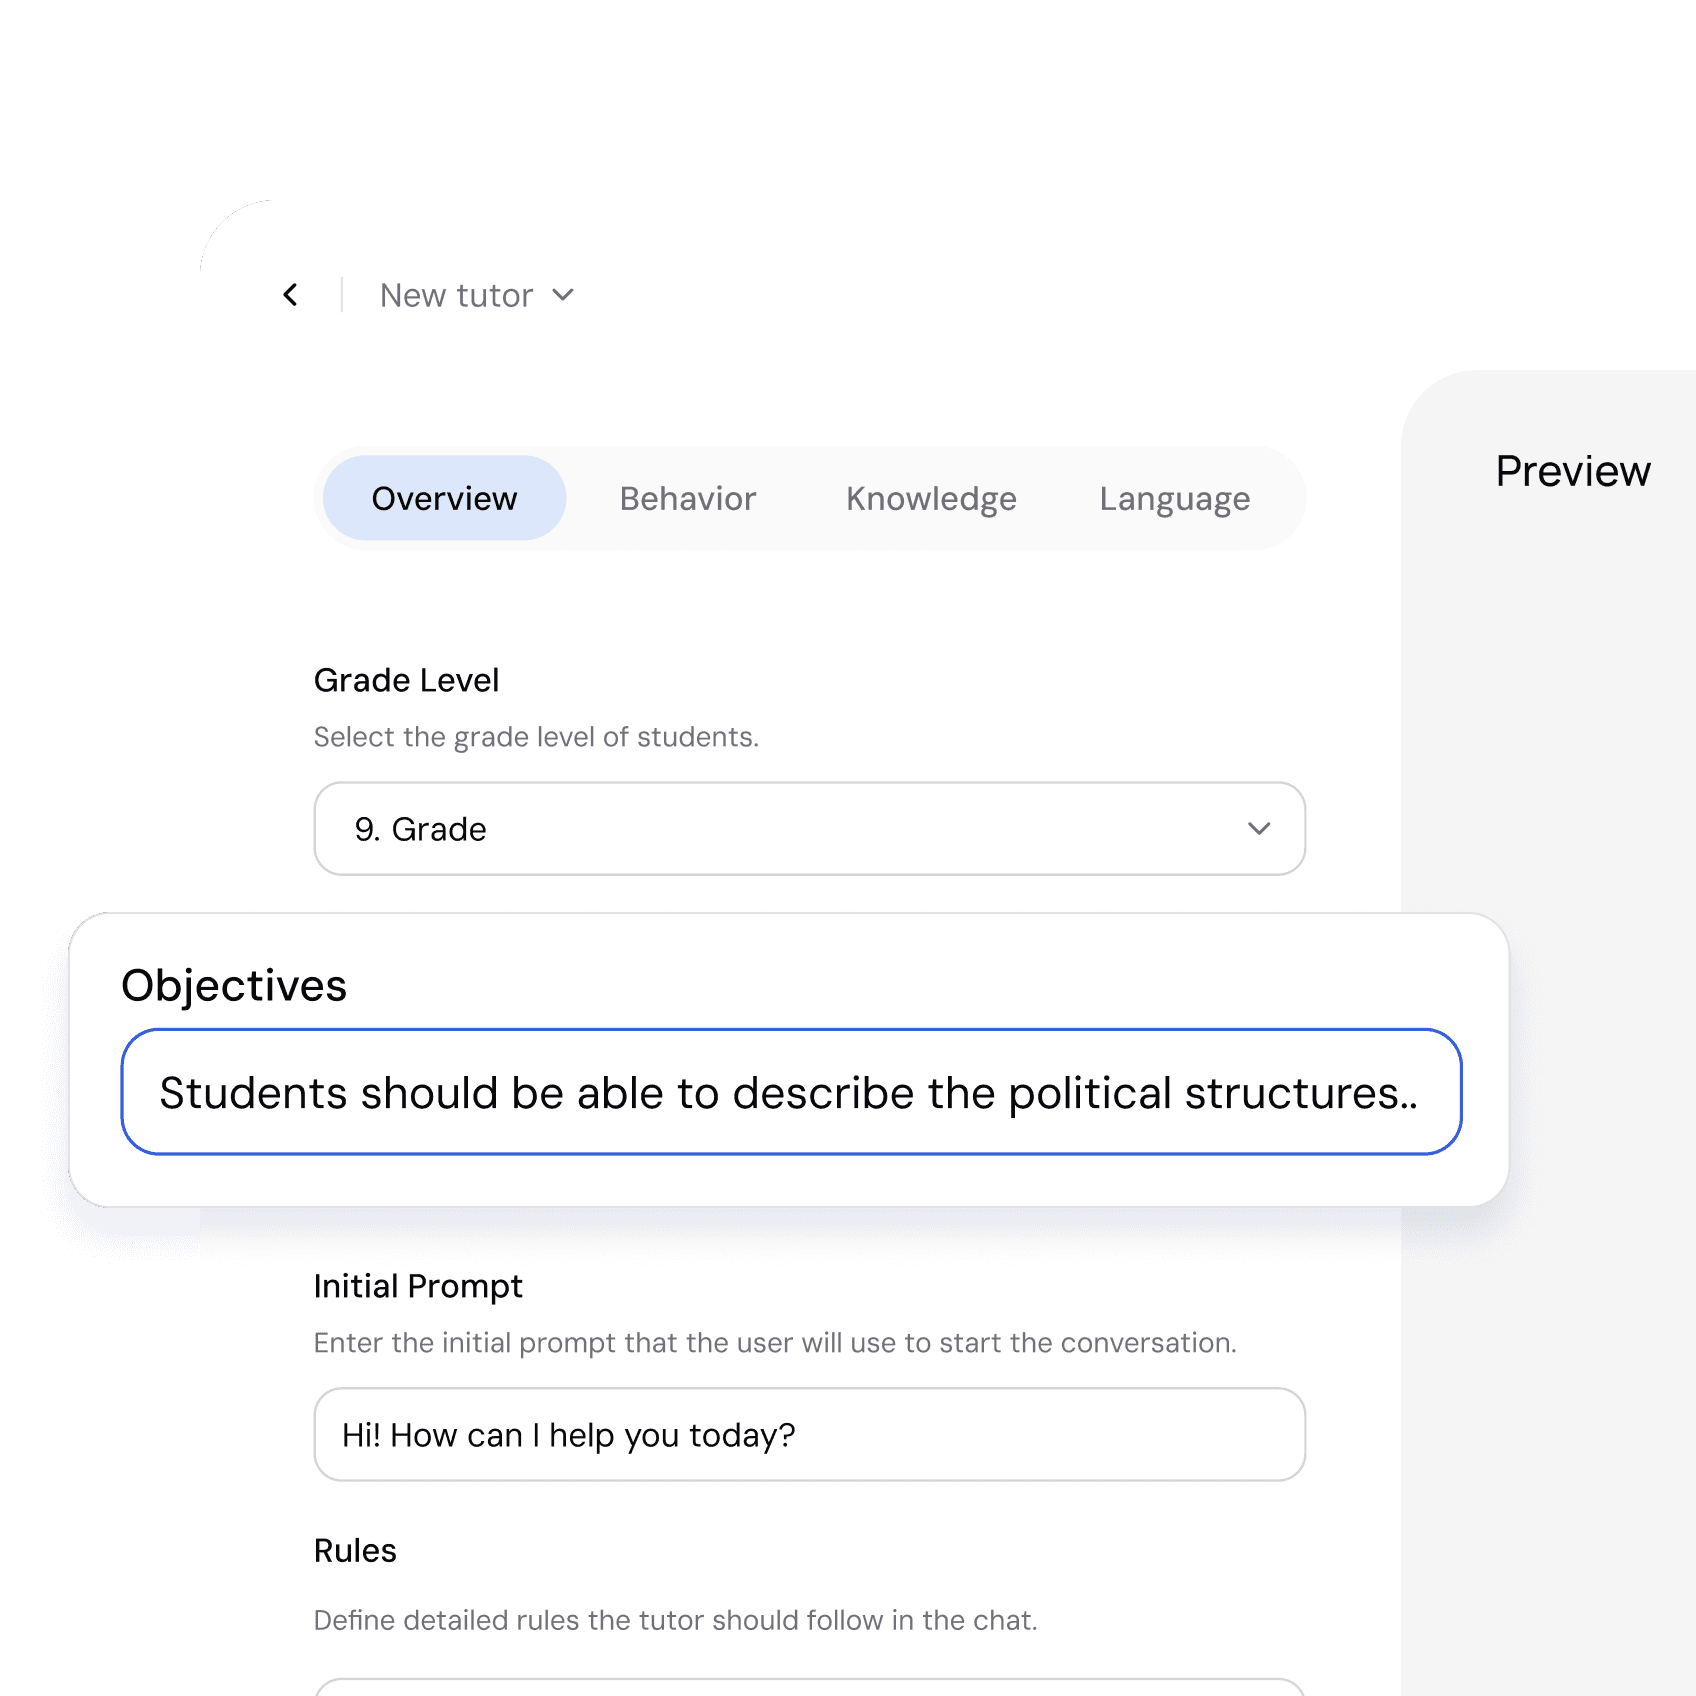The image size is (1696, 1696).
Task: Click the 'Select the grade level' description
Action: (536, 737)
